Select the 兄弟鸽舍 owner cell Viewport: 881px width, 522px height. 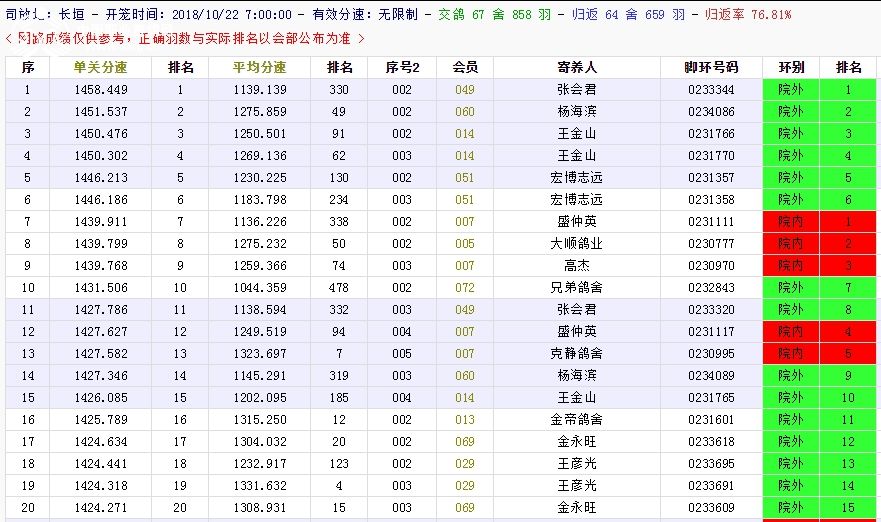(576, 288)
